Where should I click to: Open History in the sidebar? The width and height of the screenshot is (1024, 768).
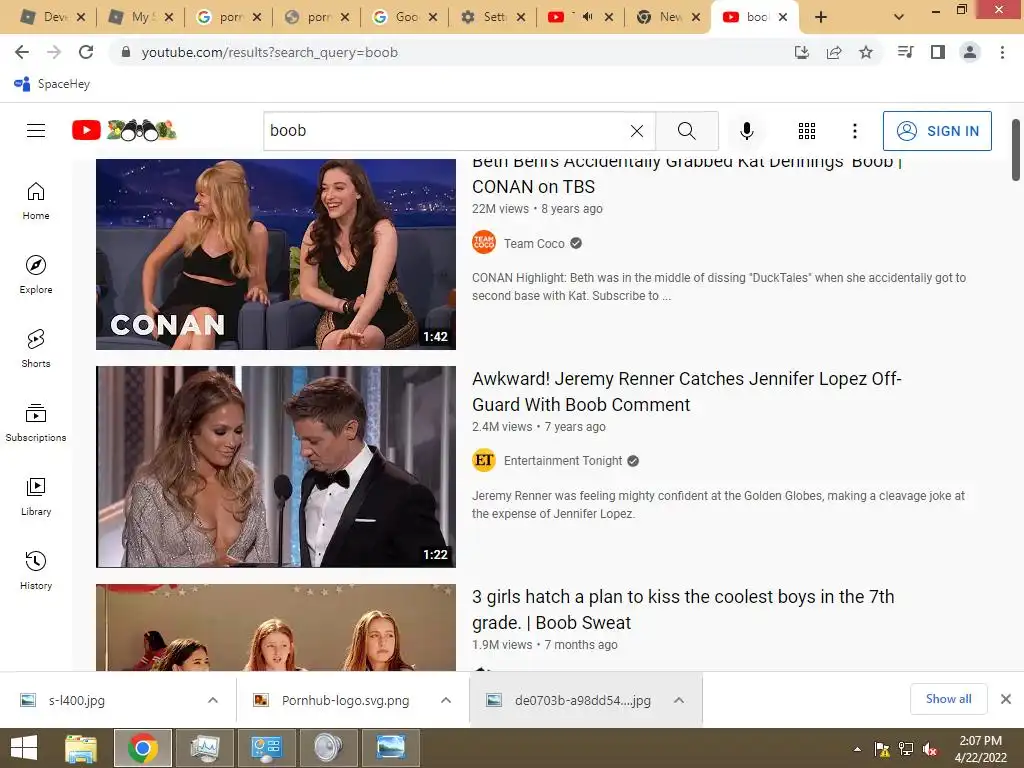(36, 571)
